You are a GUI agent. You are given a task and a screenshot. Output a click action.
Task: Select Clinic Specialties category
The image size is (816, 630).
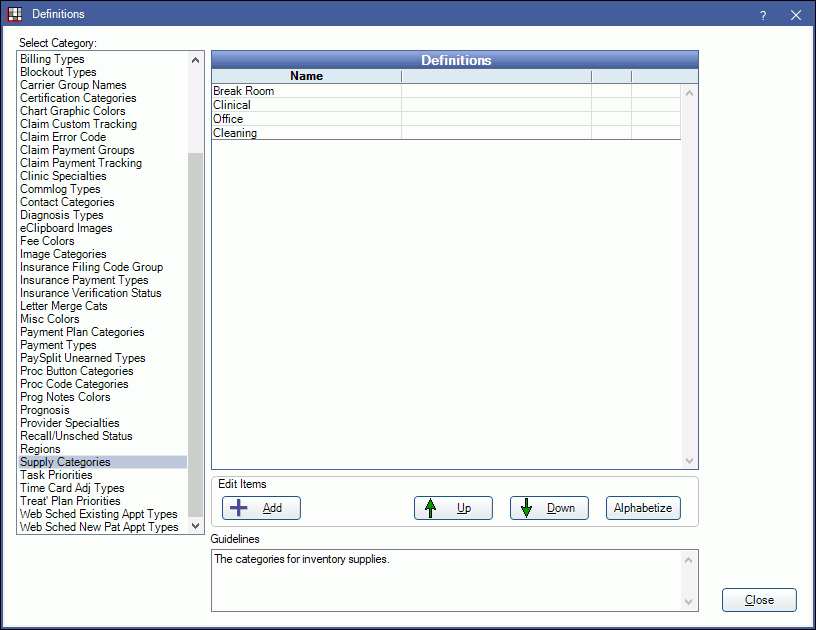pyautogui.click(x=103, y=176)
